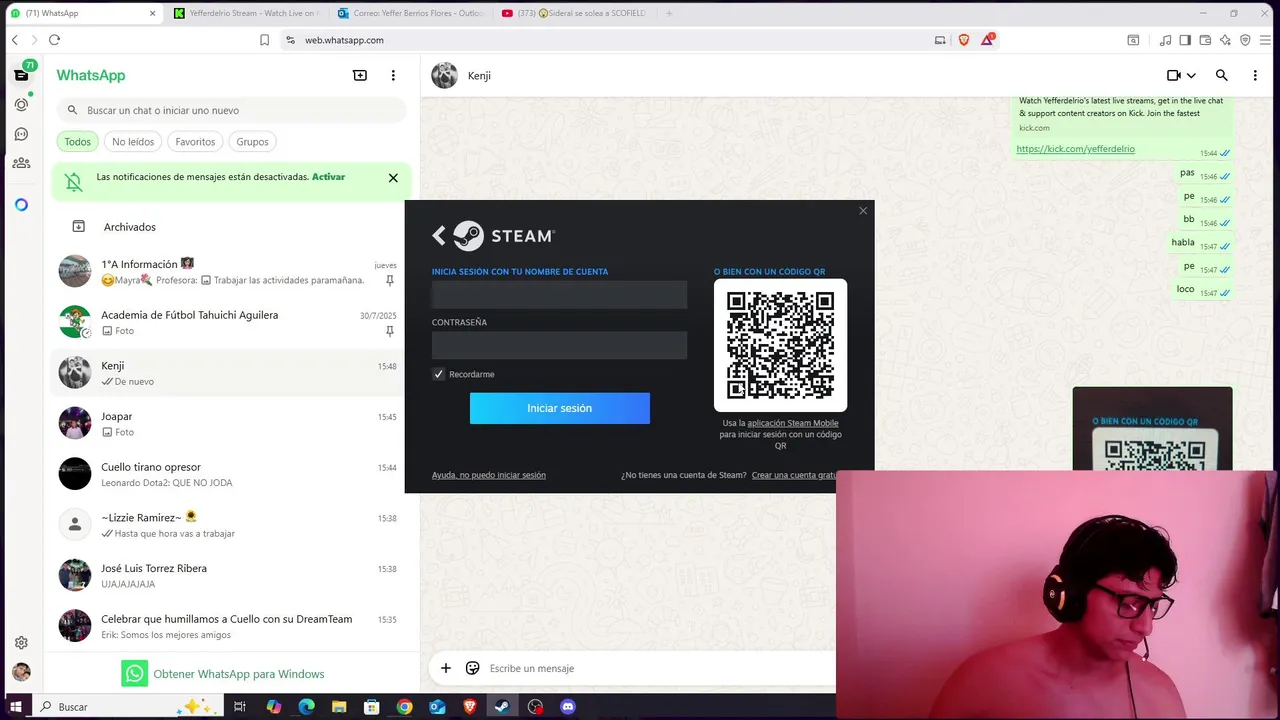Screen dimensions: 1280x720
Task: Open the Communities icon in left rail
Action: pos(21,163)
